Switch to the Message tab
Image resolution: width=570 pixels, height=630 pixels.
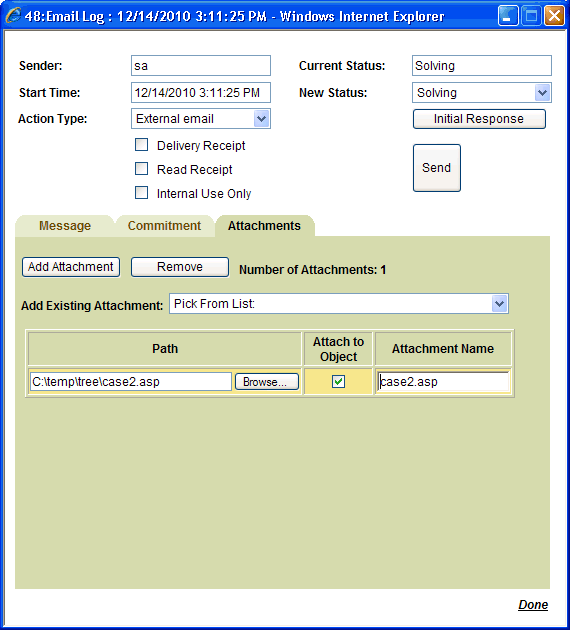click(x=65, y=226)
